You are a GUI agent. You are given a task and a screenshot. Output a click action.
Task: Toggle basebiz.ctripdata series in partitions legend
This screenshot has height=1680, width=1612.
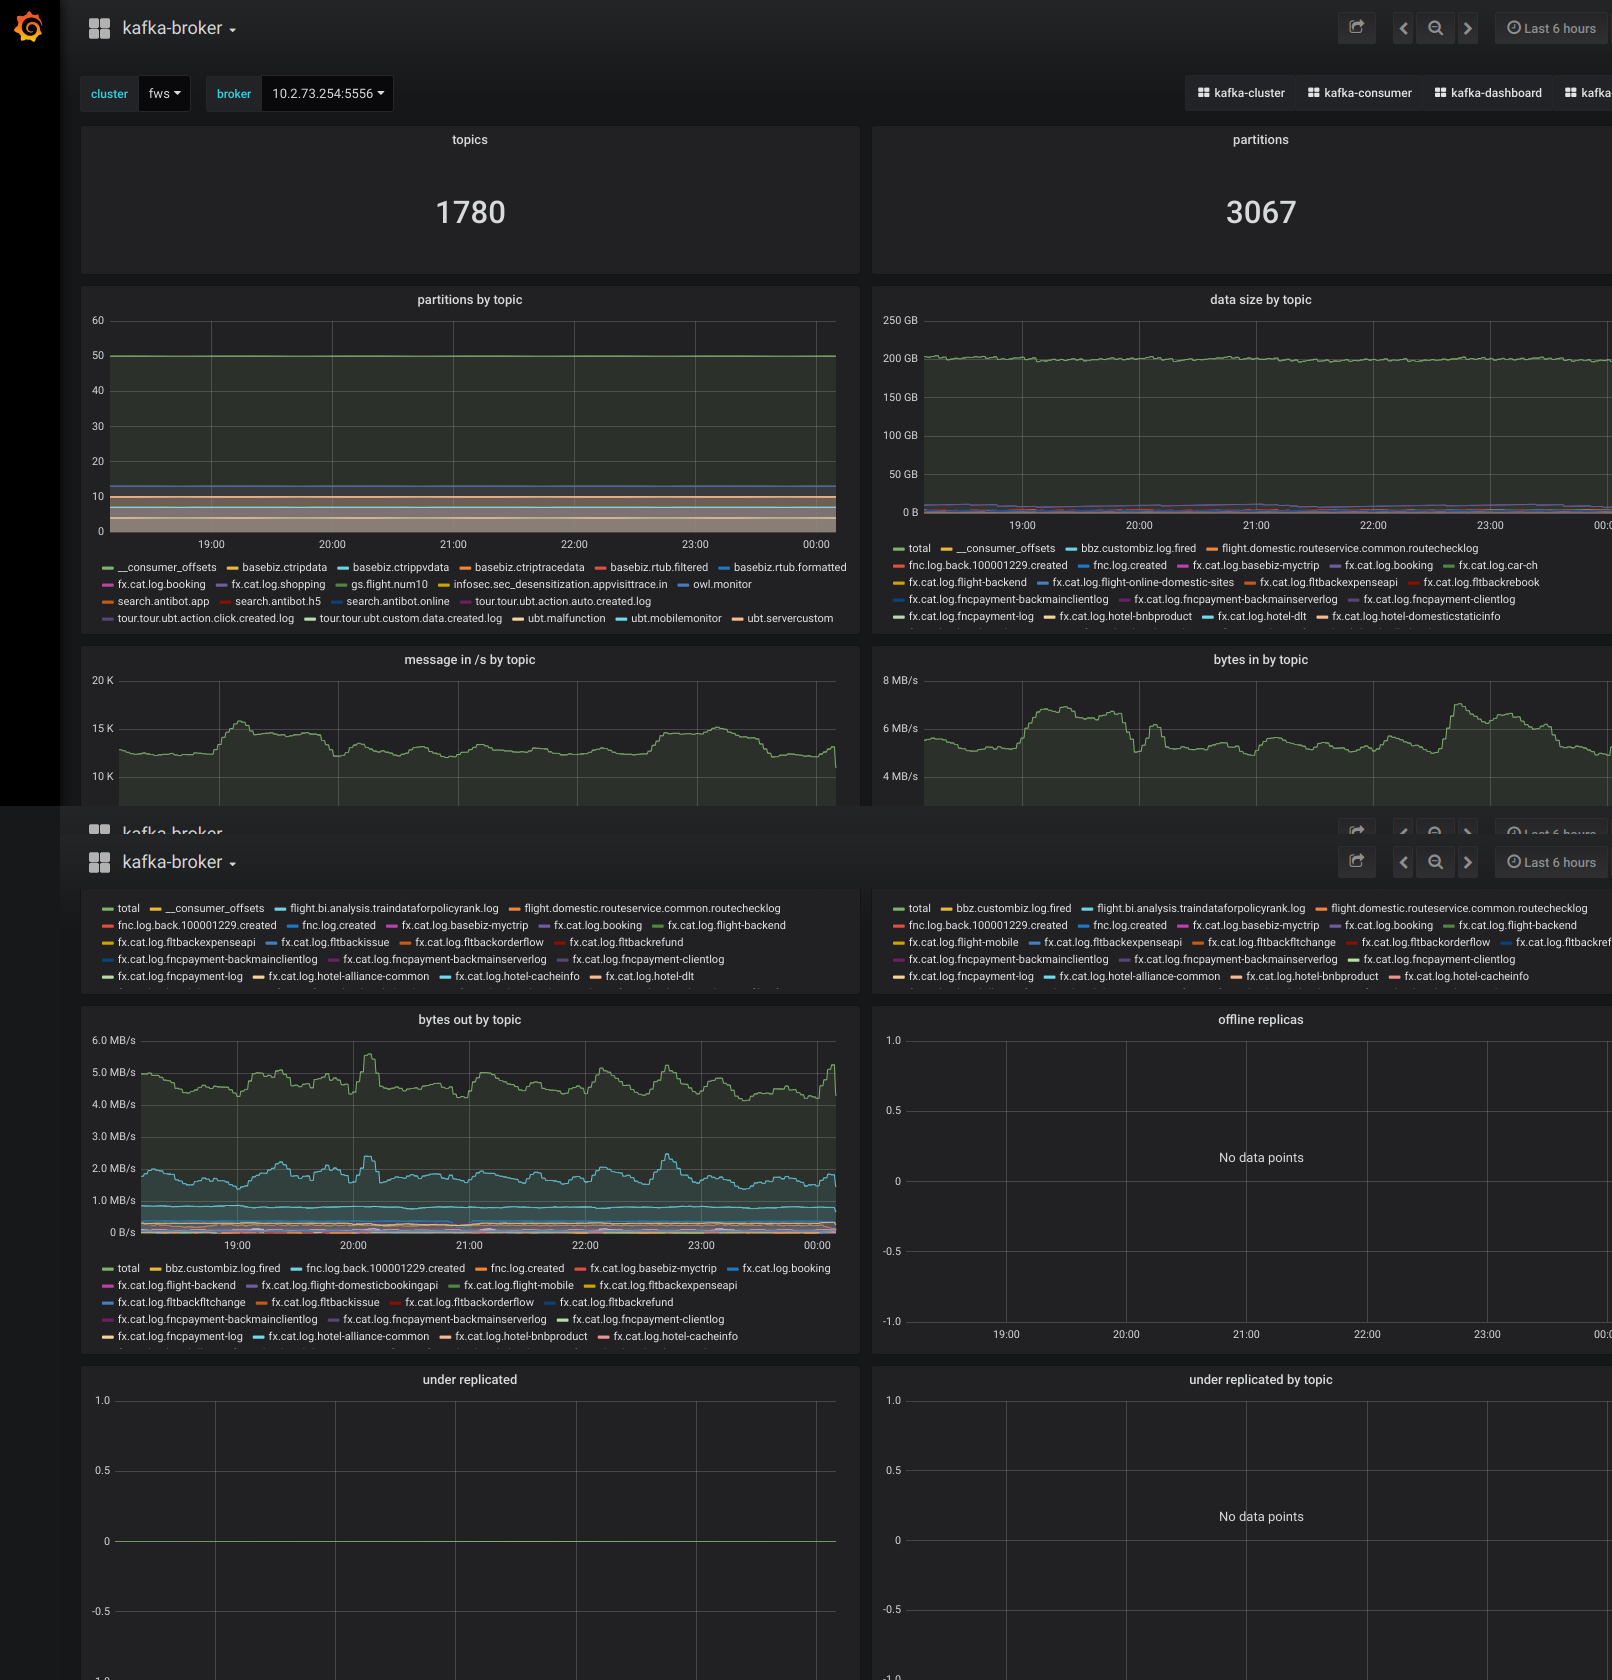pos(284,568)
